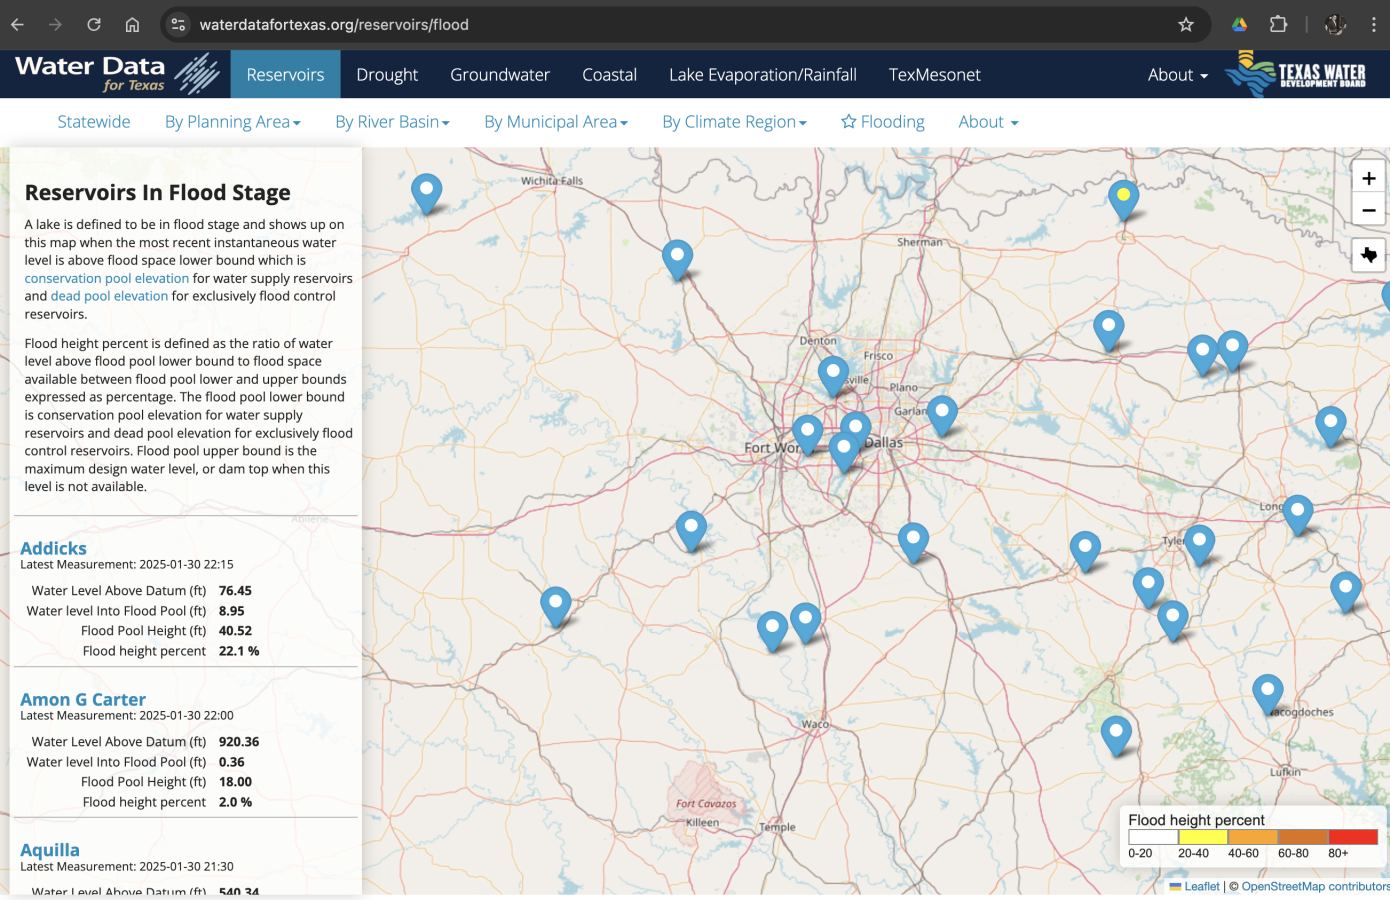Open the browser extensions puzzle icon
The height and width of the screenshot is (900, 1390).
pos(1278,25)
